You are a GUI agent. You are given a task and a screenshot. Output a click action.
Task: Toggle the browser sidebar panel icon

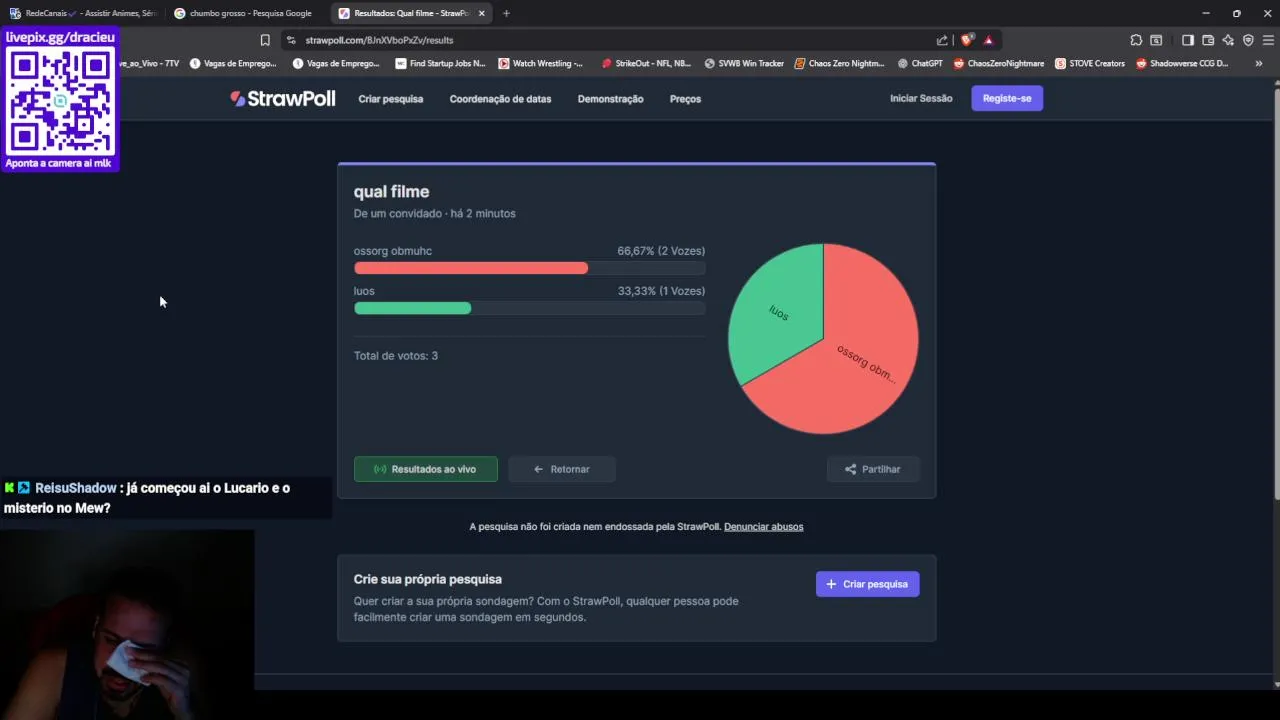[x=1188, y=40]
